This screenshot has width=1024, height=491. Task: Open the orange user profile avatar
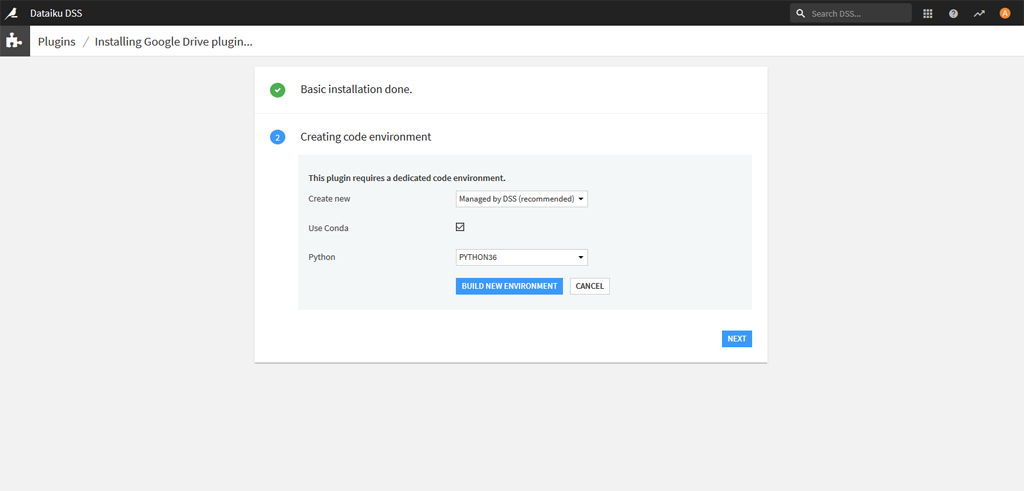(1005, 13)
